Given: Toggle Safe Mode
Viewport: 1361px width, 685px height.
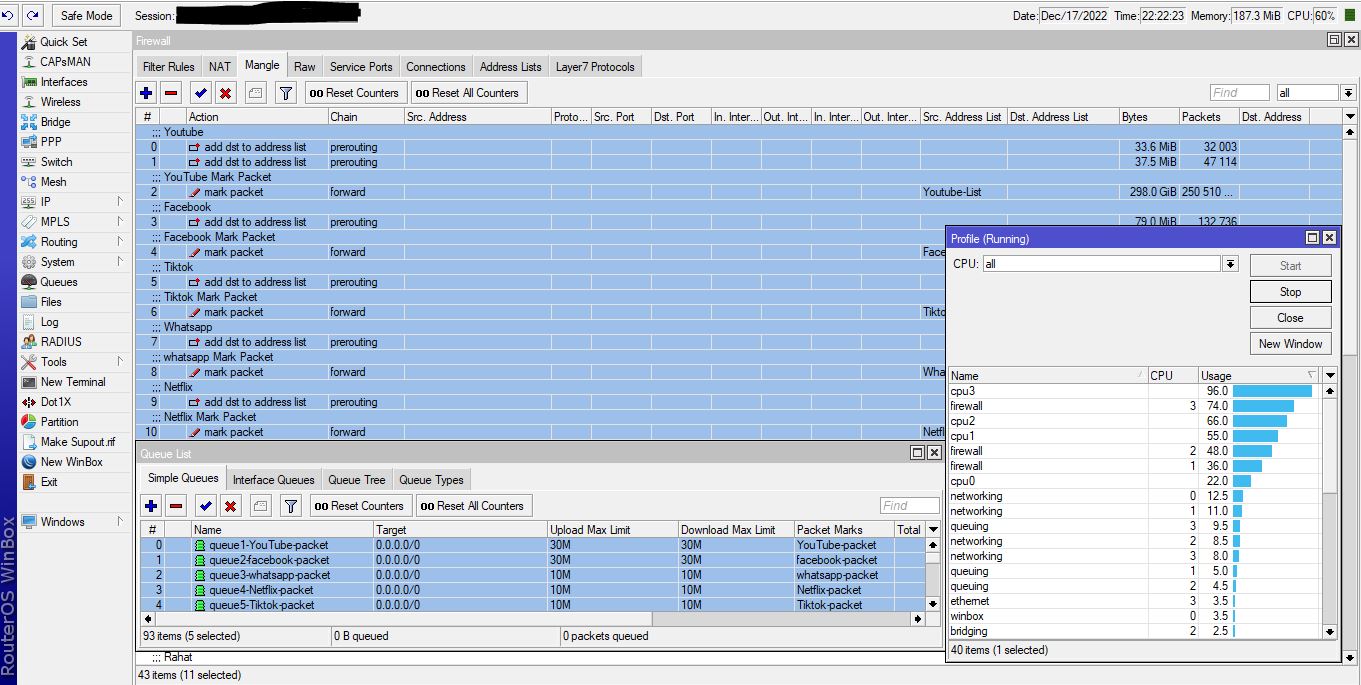Looking at the screenshot, I should pos(85,15).
